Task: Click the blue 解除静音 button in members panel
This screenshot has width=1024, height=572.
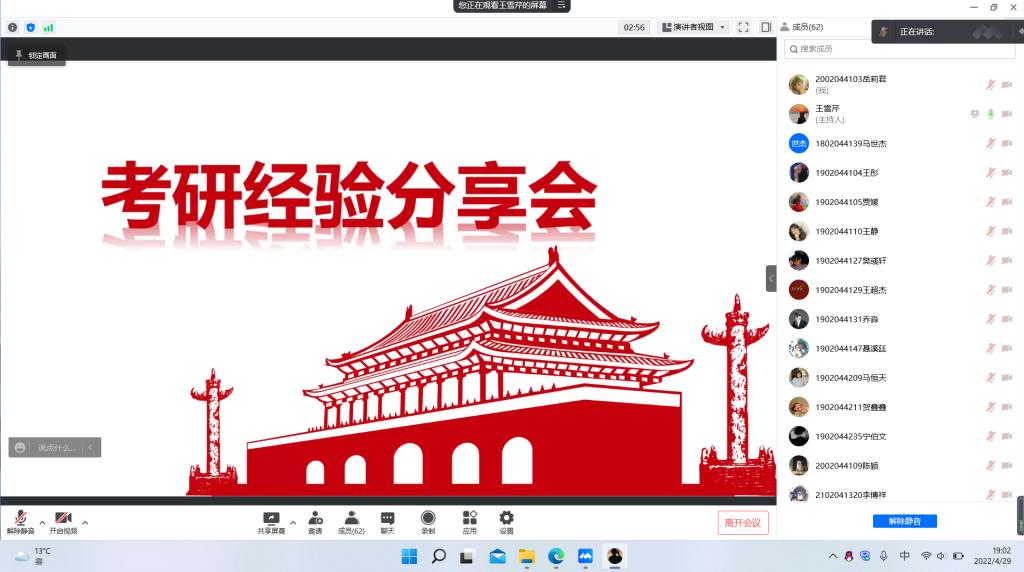Action: pyautogui.click(x=904, y=521)
